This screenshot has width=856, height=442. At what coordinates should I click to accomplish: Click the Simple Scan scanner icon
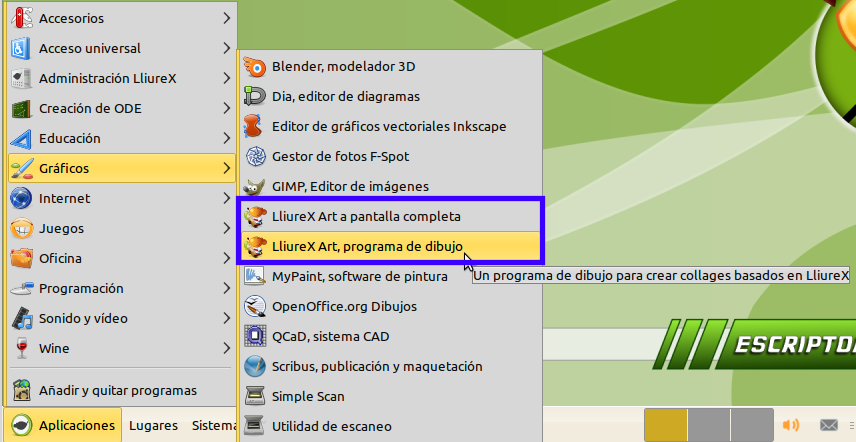pyautogui.click(x=255, y=397)
